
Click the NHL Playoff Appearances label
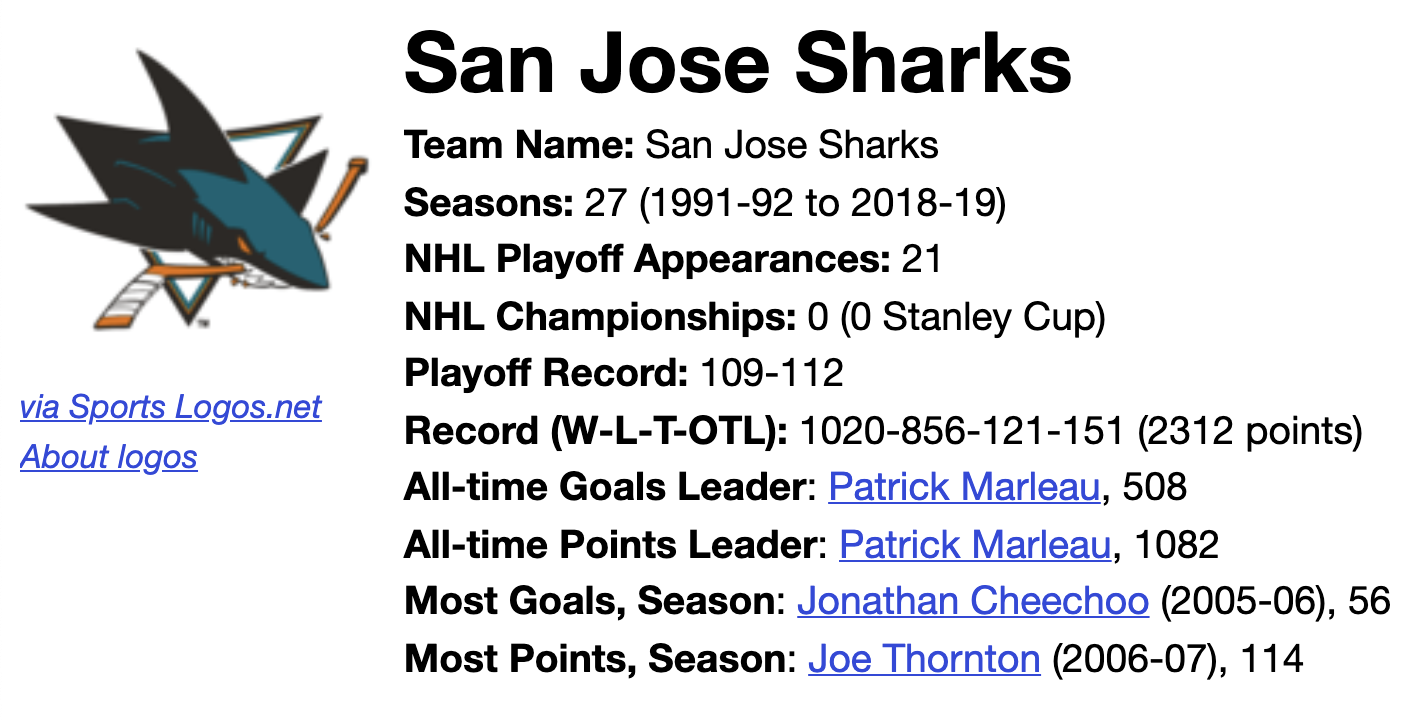647,260
